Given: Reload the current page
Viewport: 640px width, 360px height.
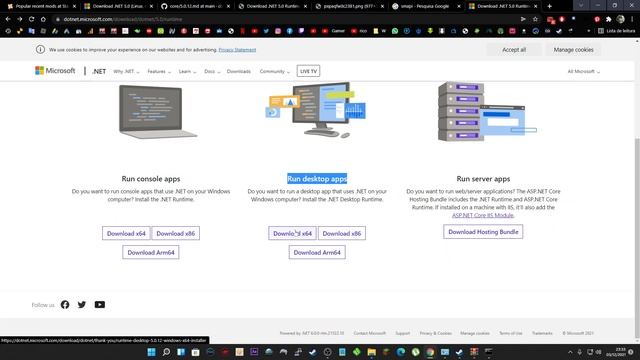Looking at the screenshot, I should [31, 19].
